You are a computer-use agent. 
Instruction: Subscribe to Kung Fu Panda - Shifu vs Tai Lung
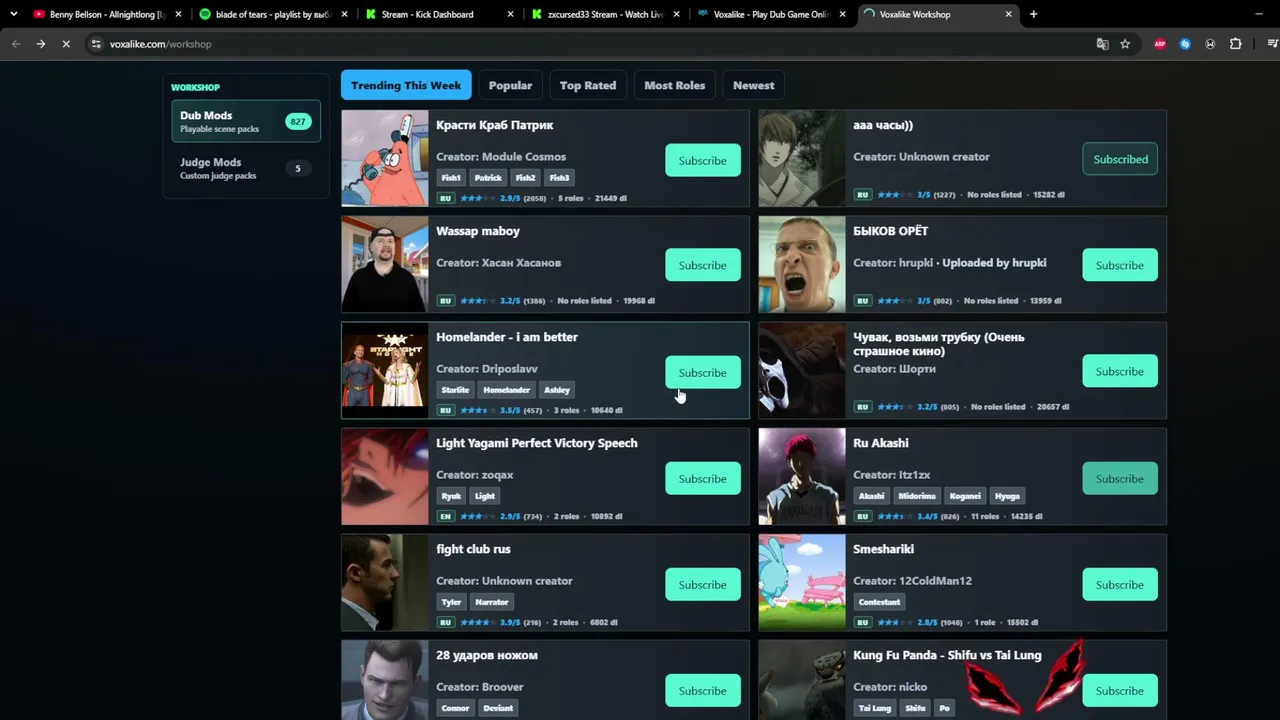click(1120, 690)
